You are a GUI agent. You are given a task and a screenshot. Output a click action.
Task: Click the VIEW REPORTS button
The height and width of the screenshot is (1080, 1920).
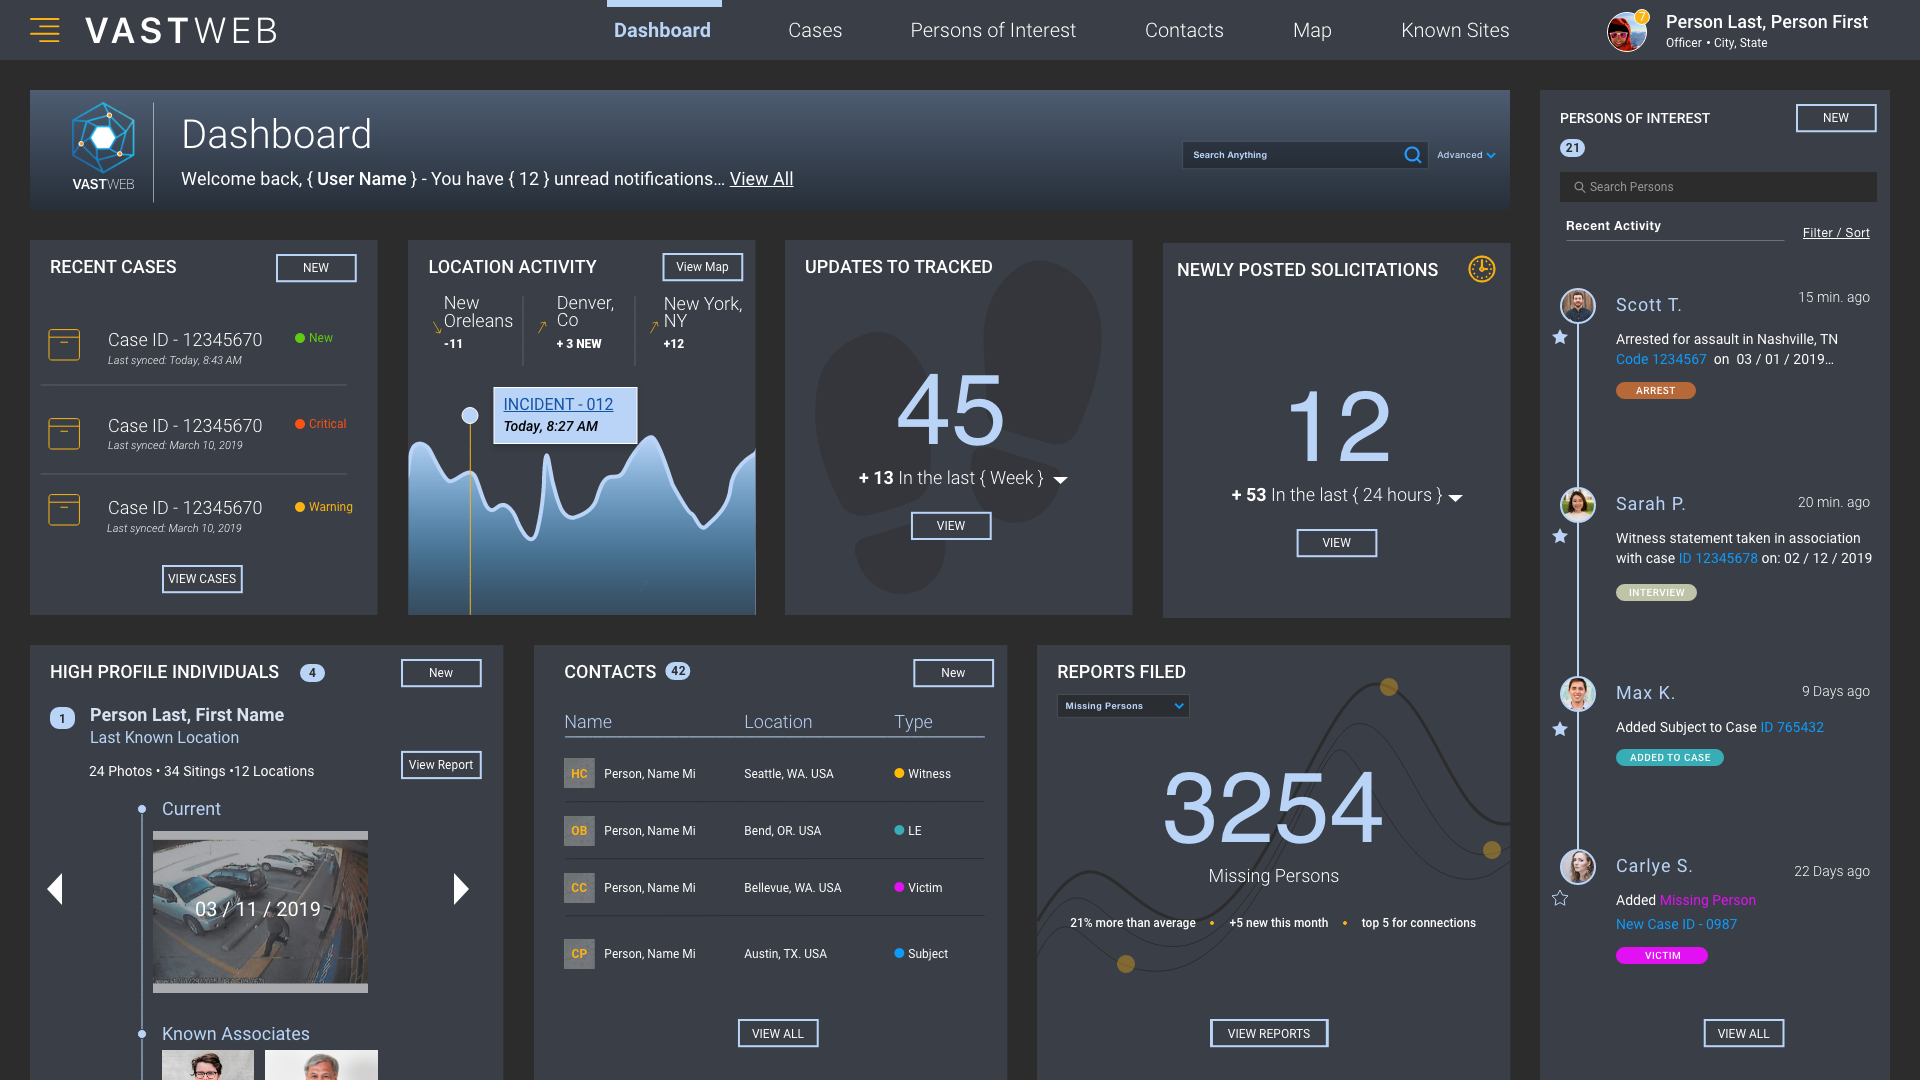coord(1269,1034)
